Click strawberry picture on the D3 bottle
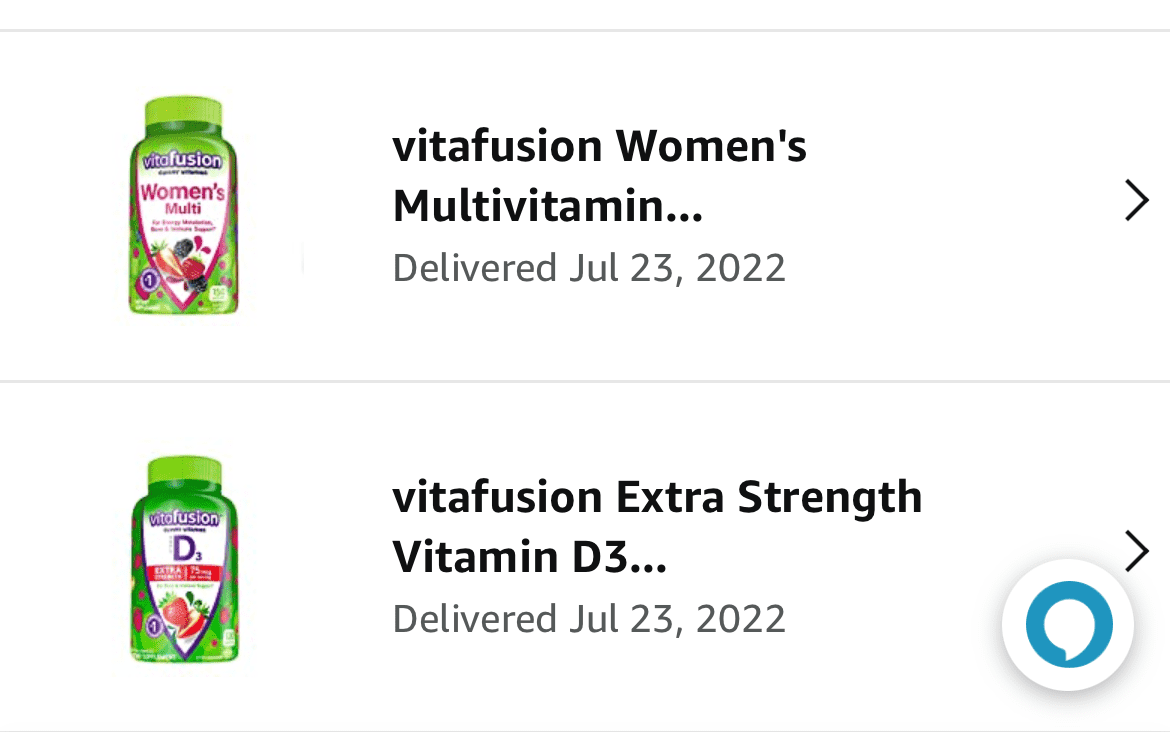The height and width of the screenshot is (732, 1170). click(180, 611)
